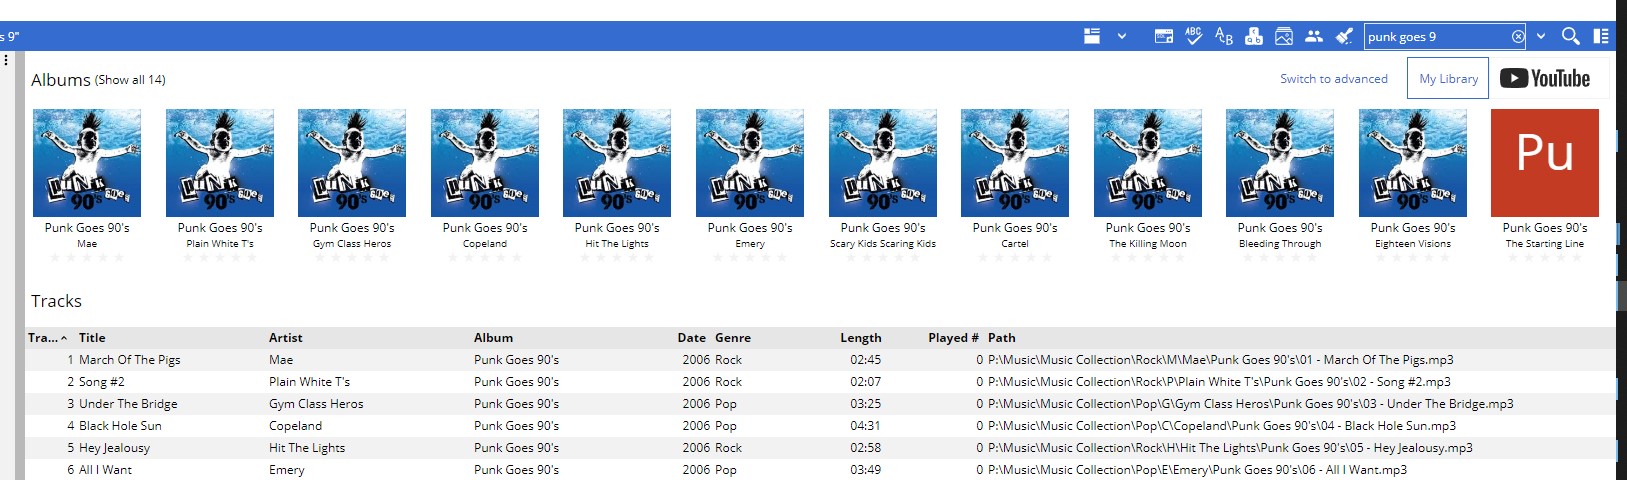1627x480 pixels.
Task: Click the path ending '01 - March Of The Pigs.mp3'
Action: (1220, 360)
